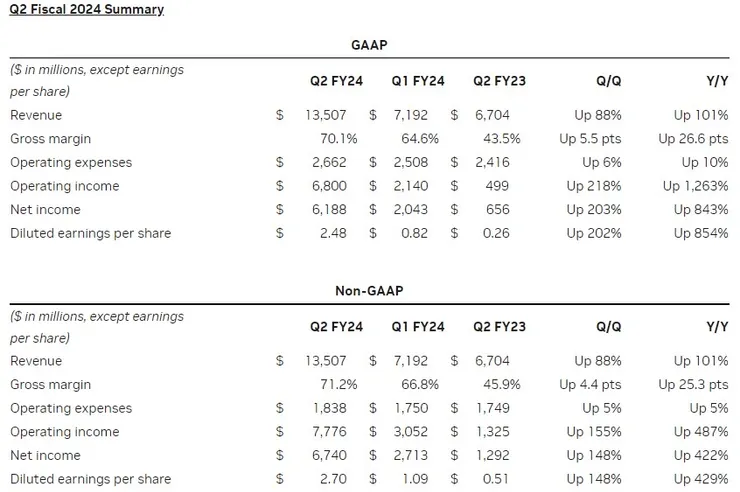Click the Q2 Fiscal 2024 Summary heading

87,10
